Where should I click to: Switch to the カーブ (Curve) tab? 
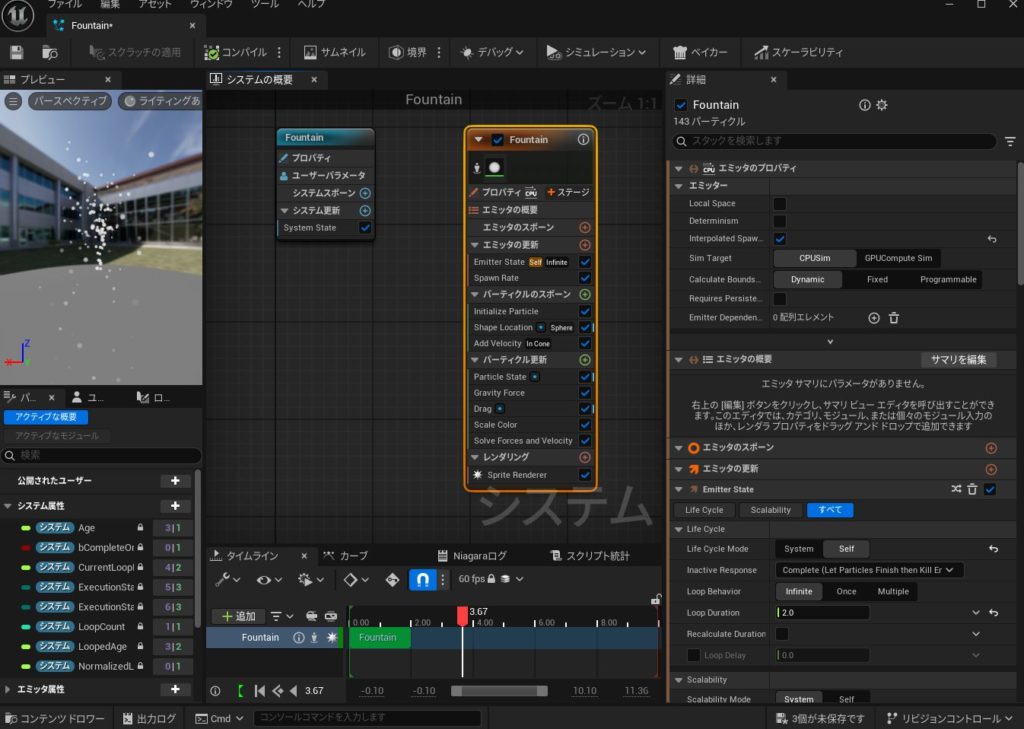346,556
